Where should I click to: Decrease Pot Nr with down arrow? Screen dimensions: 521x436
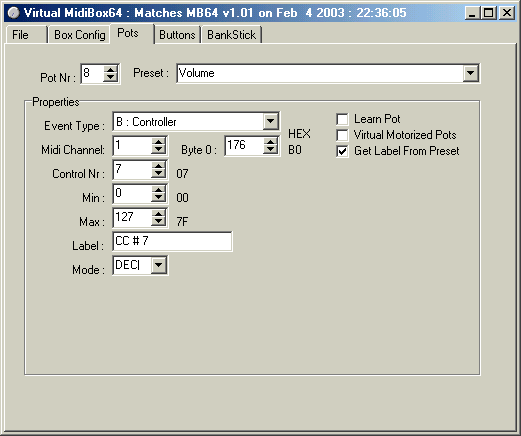click(111, 77)
